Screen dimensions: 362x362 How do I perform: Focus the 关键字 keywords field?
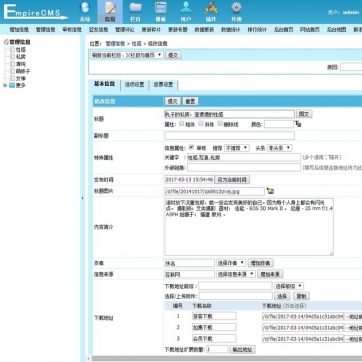point(244,157)
